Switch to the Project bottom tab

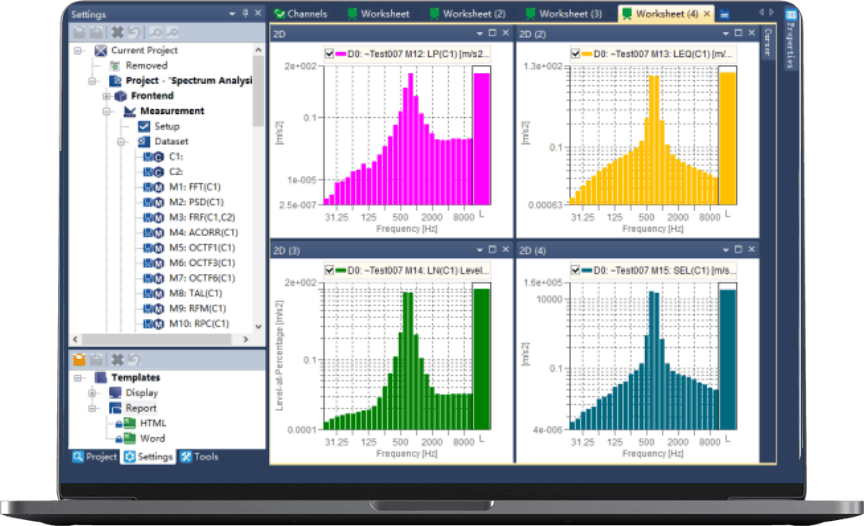tap(95, 457)
